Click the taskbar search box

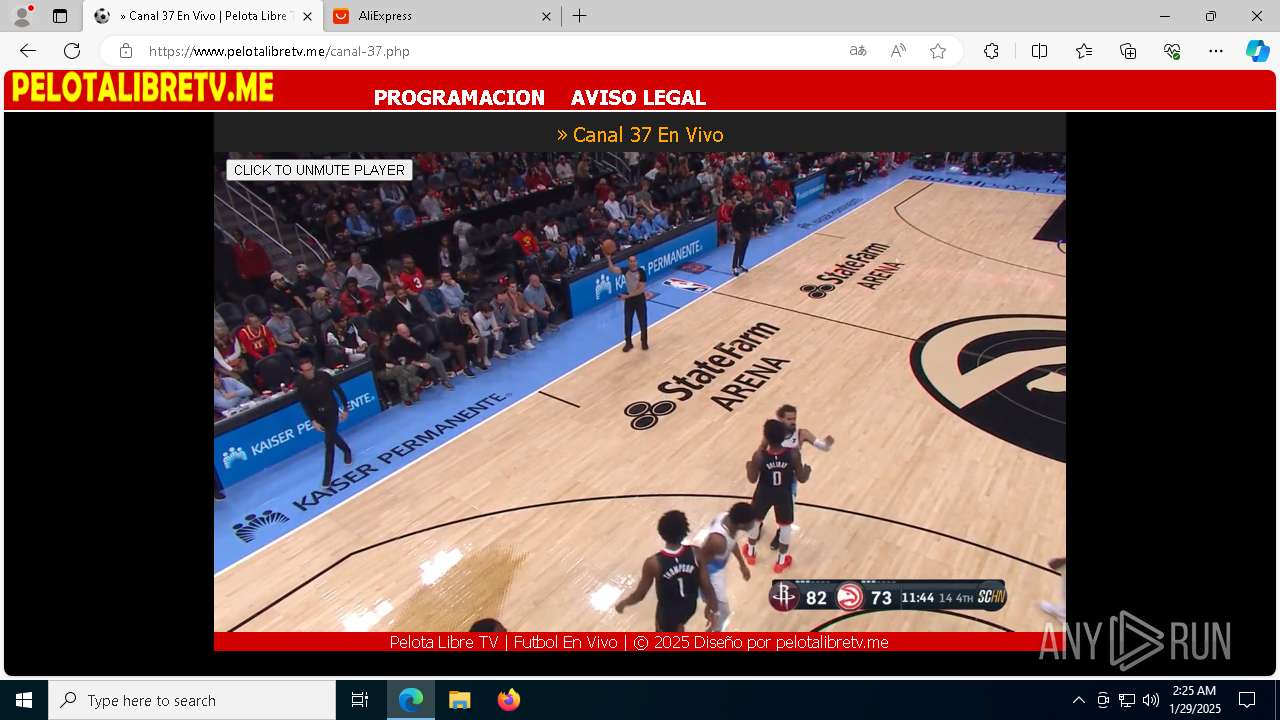click(x=192, y=700)
